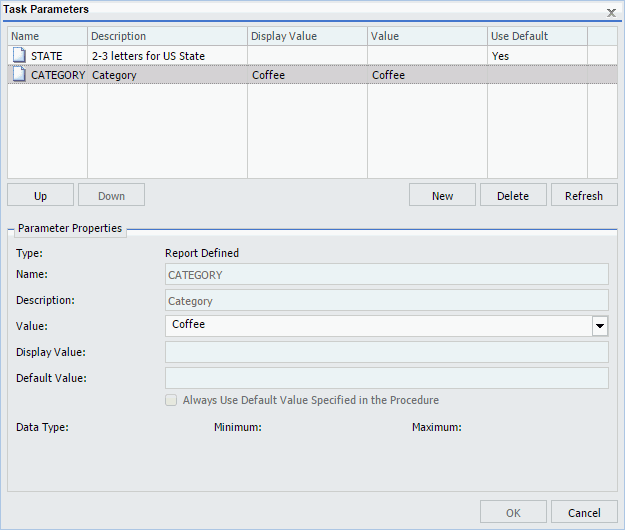Click the CATEGORY parameter document icon
The width and height of the screenshot is (625, 530).
(18, 75)
